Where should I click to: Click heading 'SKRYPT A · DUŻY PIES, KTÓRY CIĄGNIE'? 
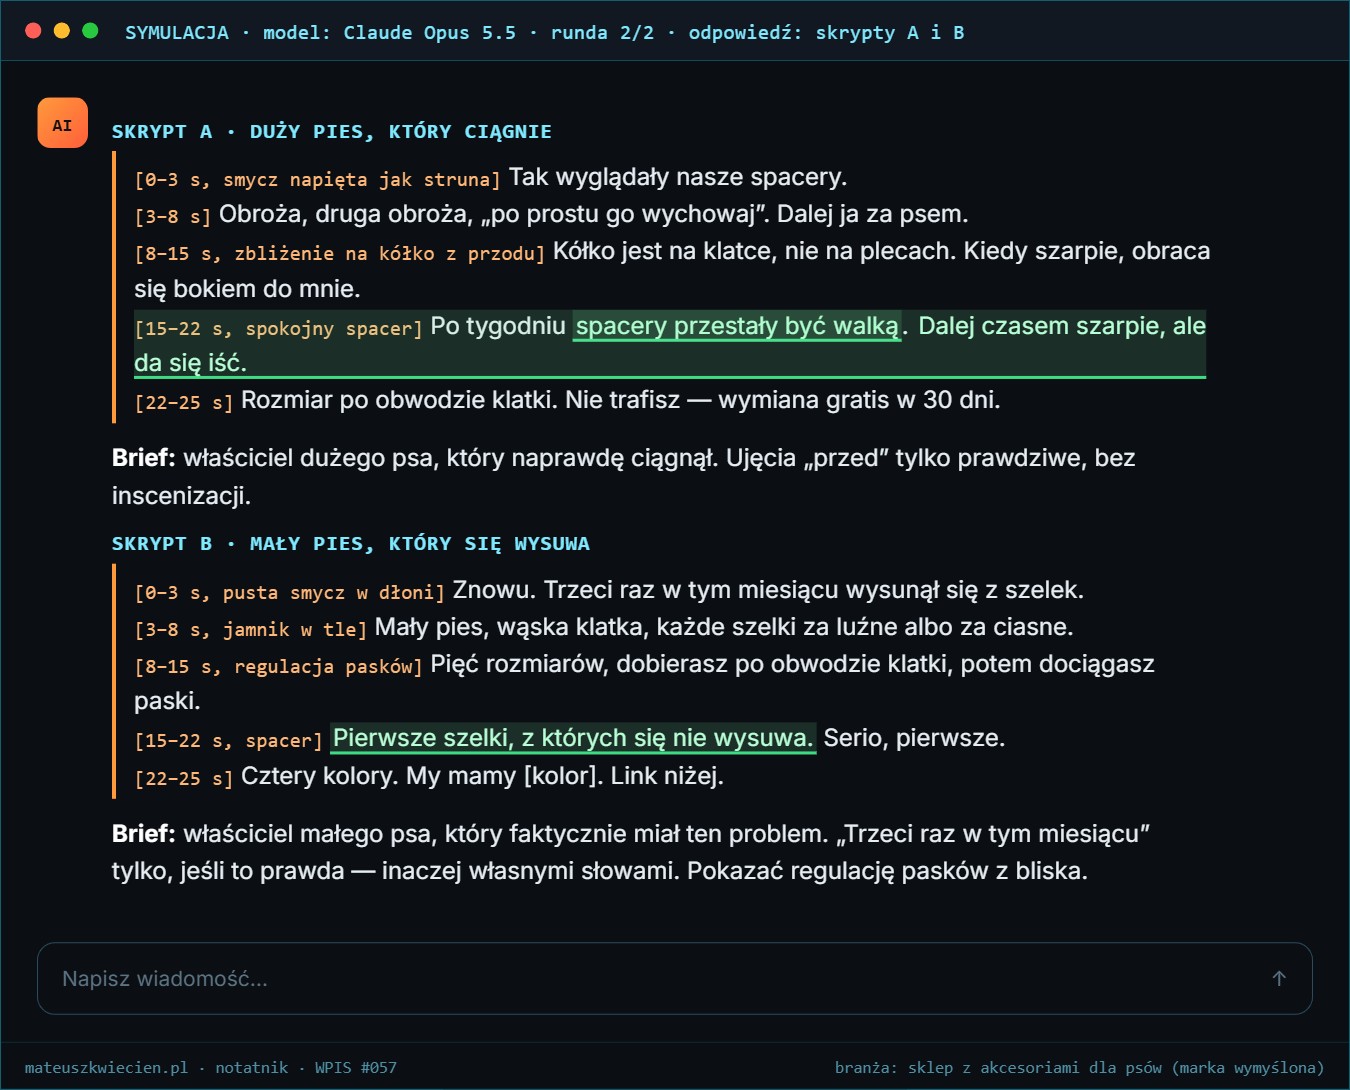(331, 131)
